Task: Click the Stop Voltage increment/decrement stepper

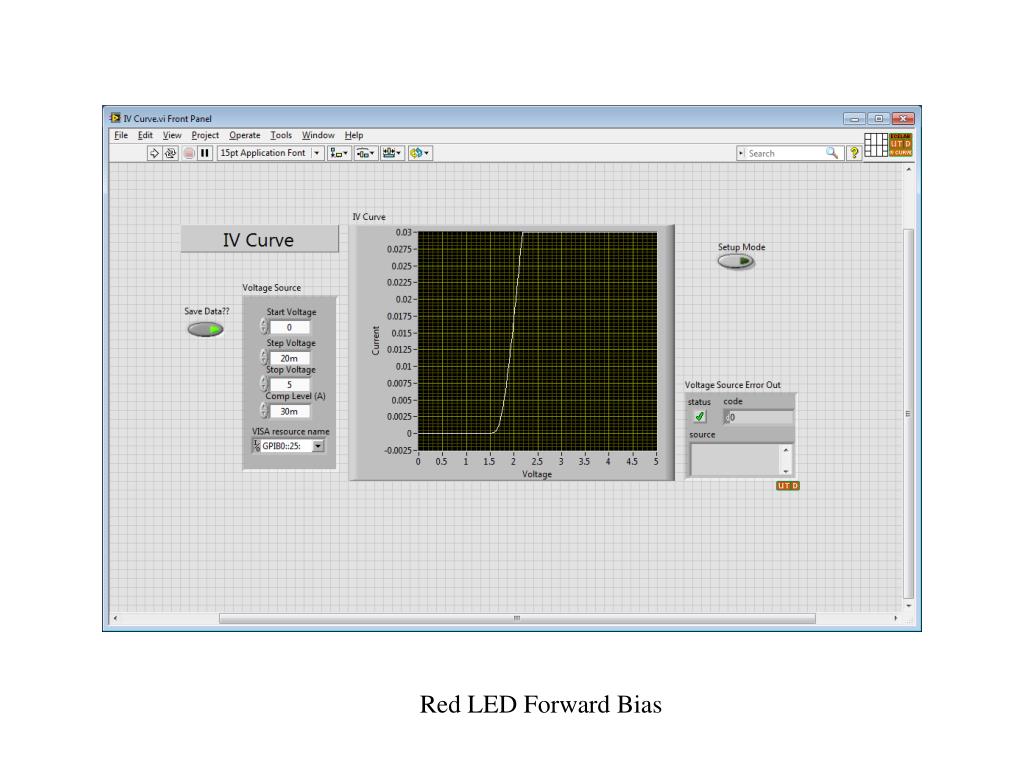Action: 264,383
